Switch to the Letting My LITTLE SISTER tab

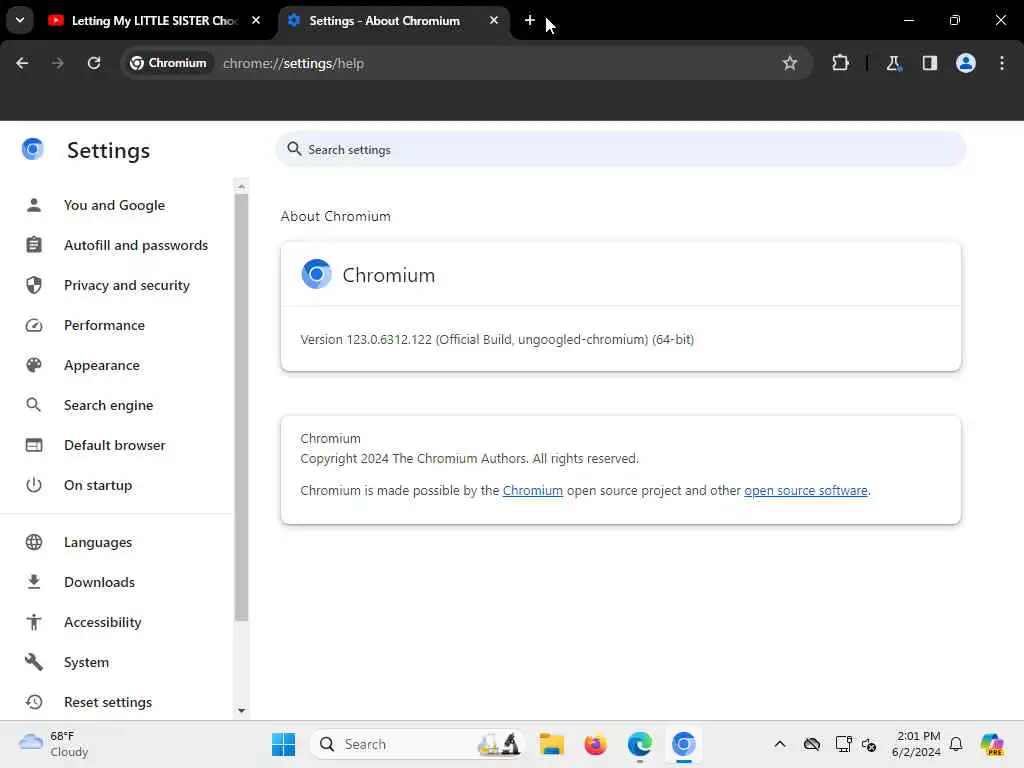pyautogui.click(x=155, y=20)
